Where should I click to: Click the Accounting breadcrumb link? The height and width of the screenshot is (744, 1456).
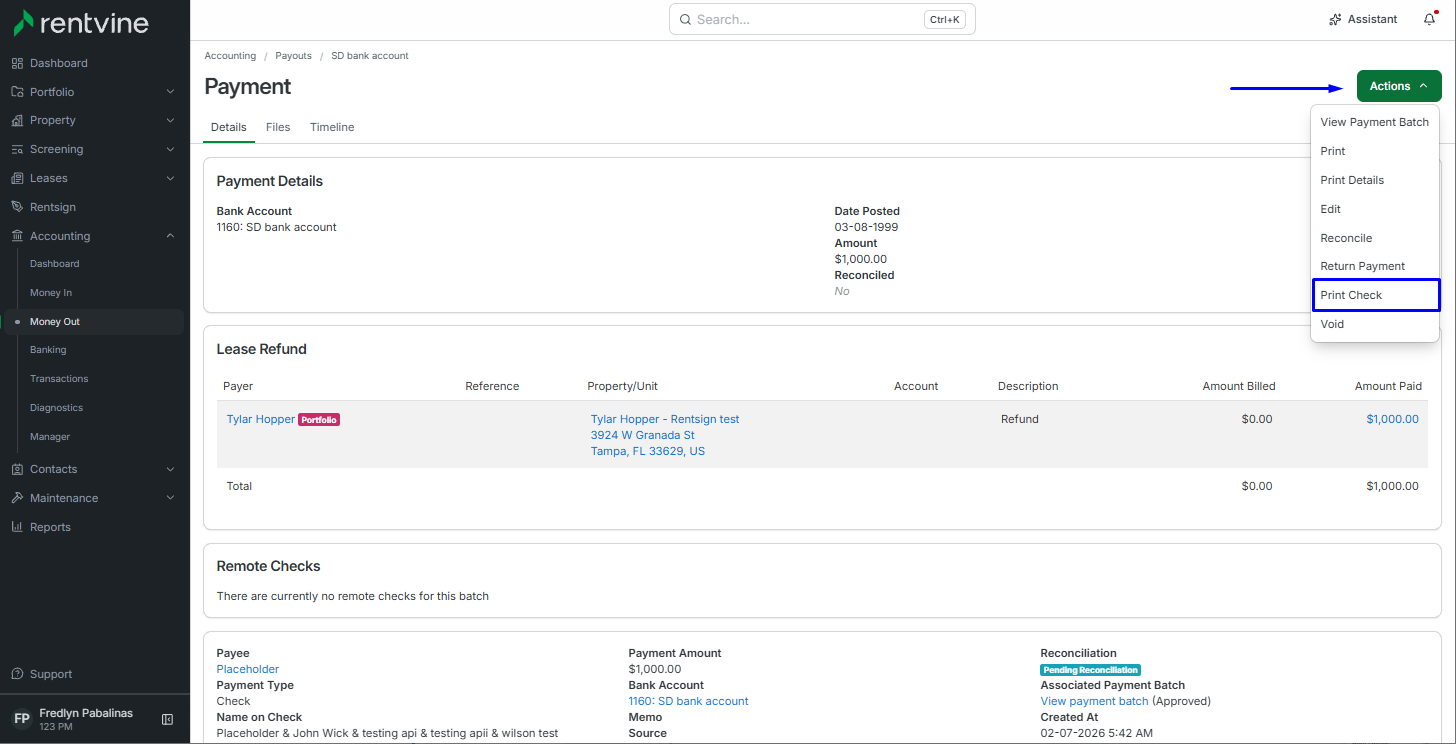[230, 56]
